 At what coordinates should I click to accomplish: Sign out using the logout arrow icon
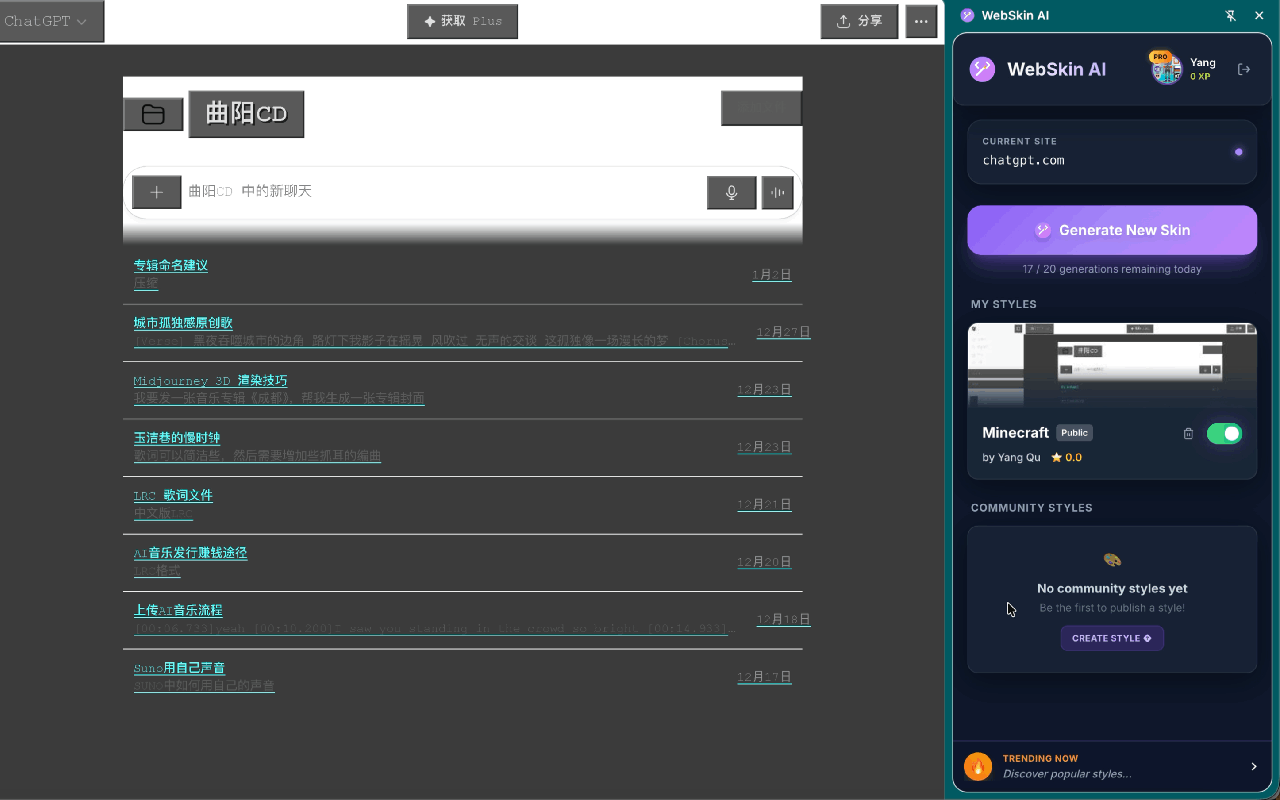(1244, 69)
